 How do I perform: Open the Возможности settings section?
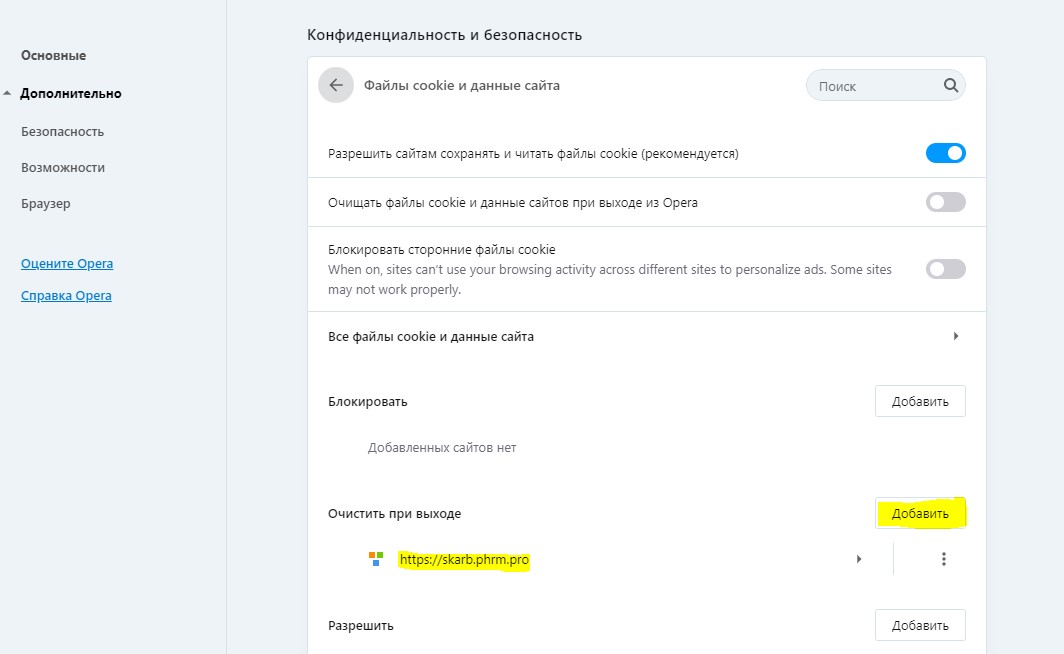click(63, 168)
